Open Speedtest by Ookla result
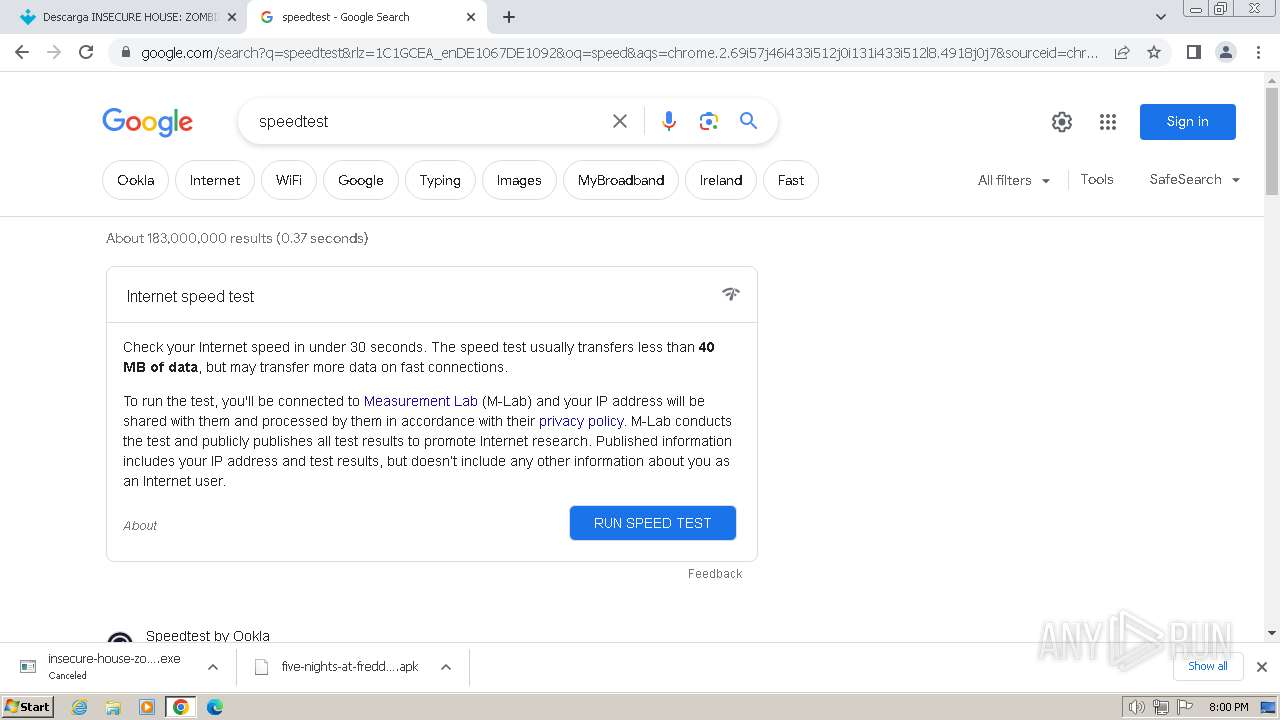The height and width of the screenshot is (720, 1280). (x=208, y=636)
